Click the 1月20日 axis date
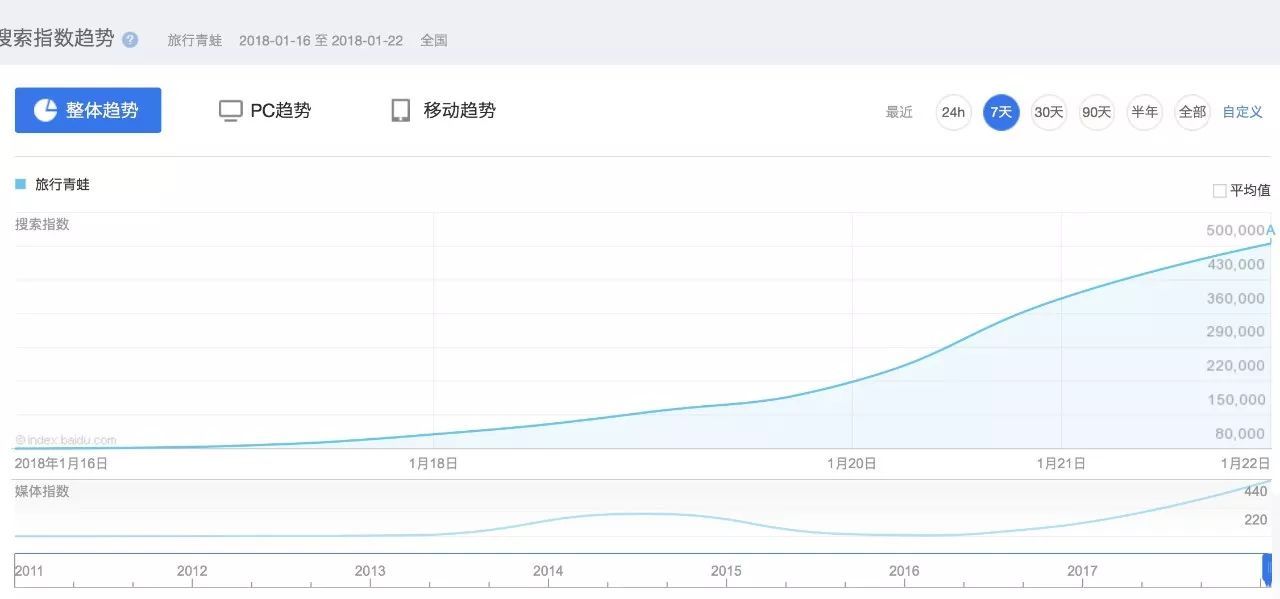Screen dimensions: 1280x599 point(852,463)
